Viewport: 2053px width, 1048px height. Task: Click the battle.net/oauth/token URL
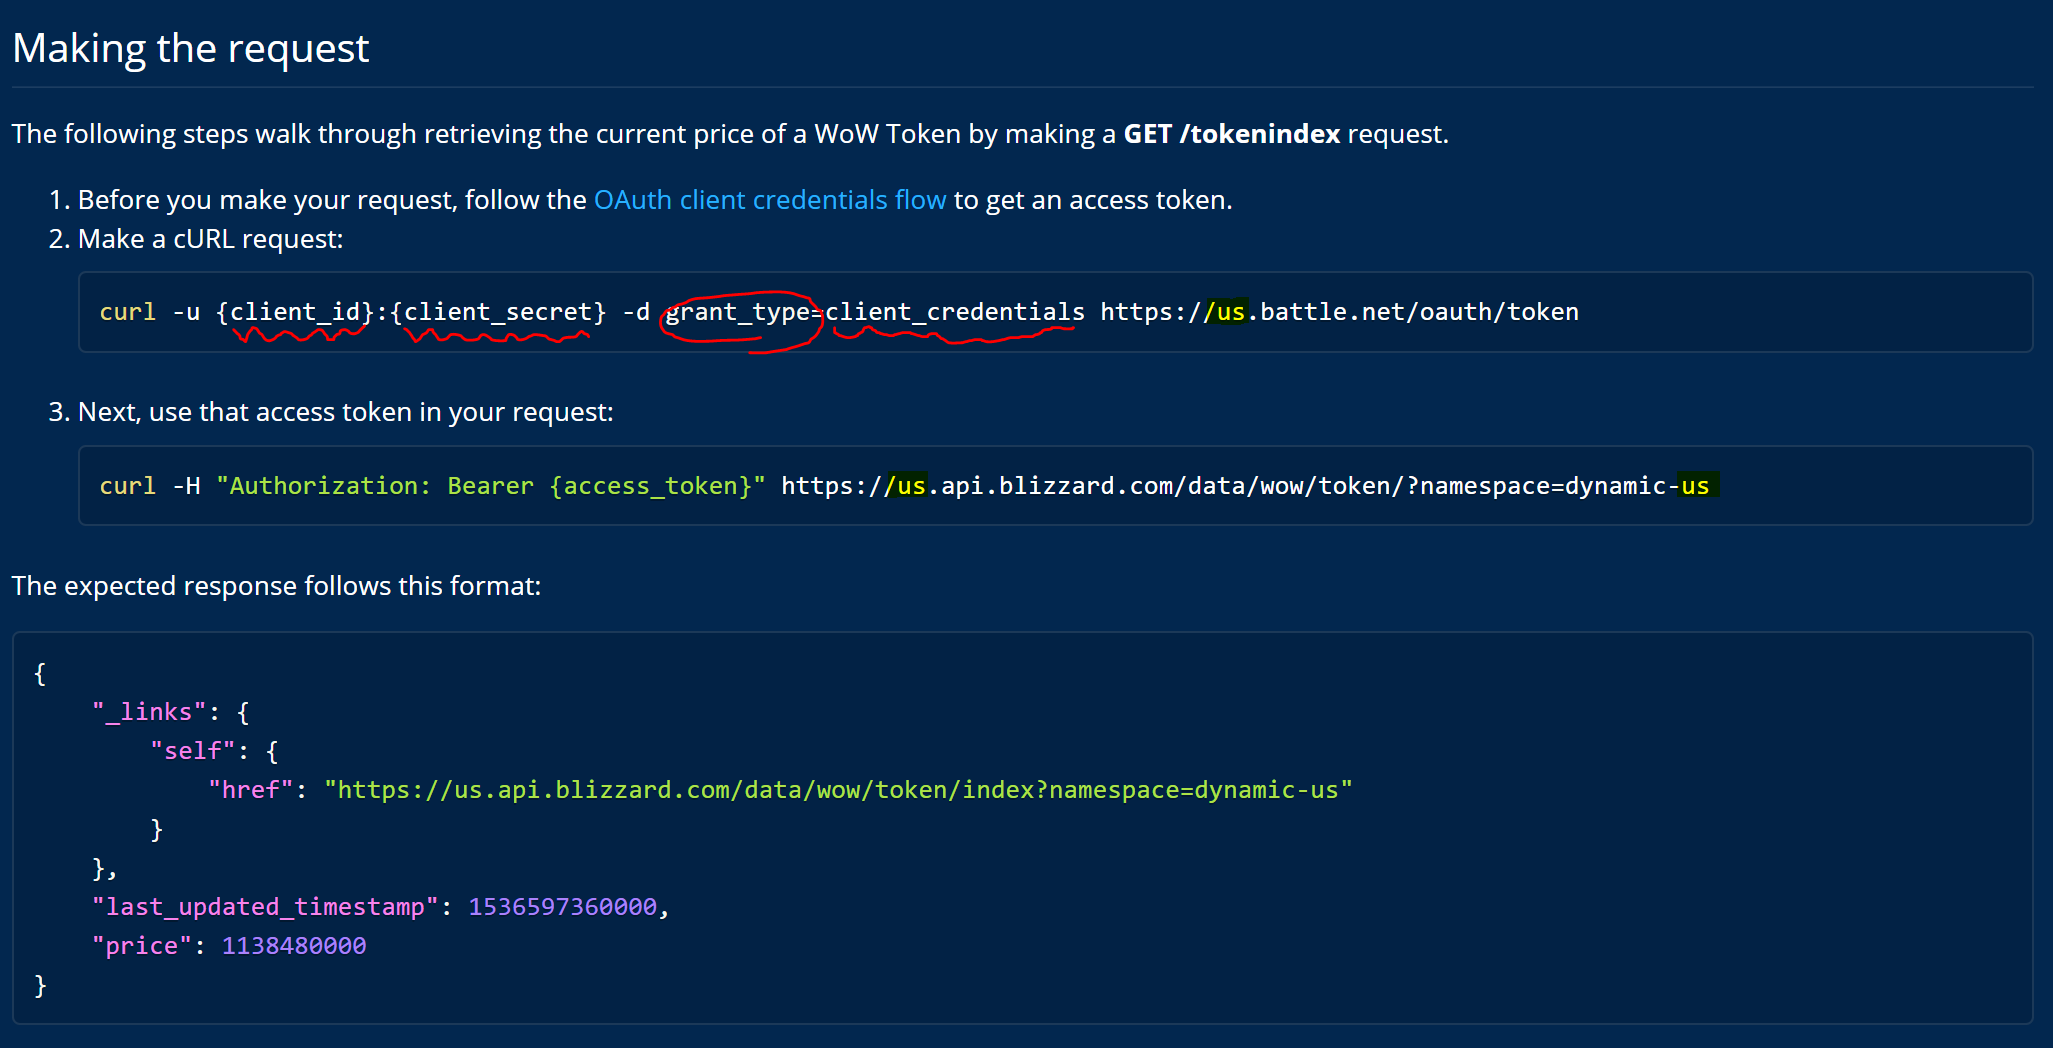pos(1340,312)
